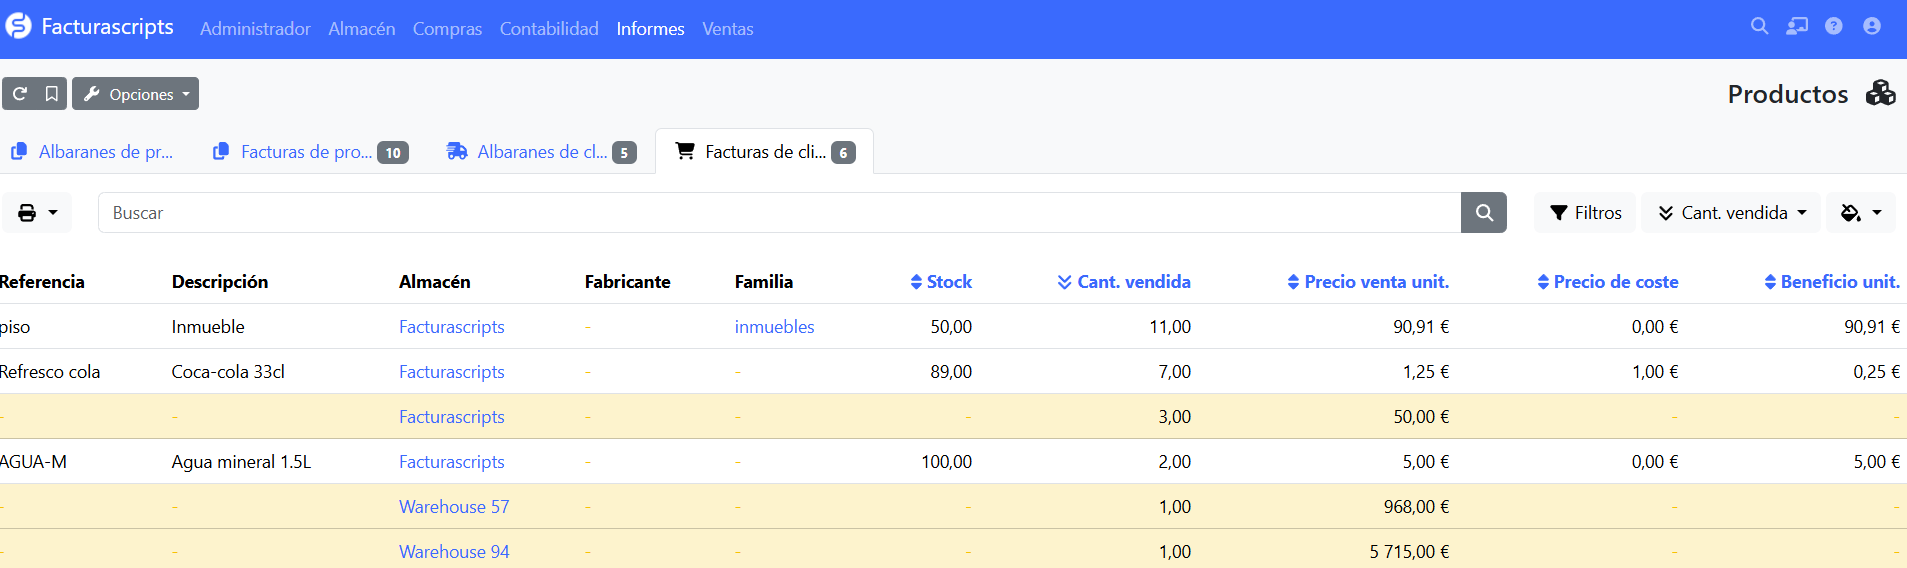The image size is (1907, 568).
Task: Open the top bar search icon
Action: [1759, 26]
